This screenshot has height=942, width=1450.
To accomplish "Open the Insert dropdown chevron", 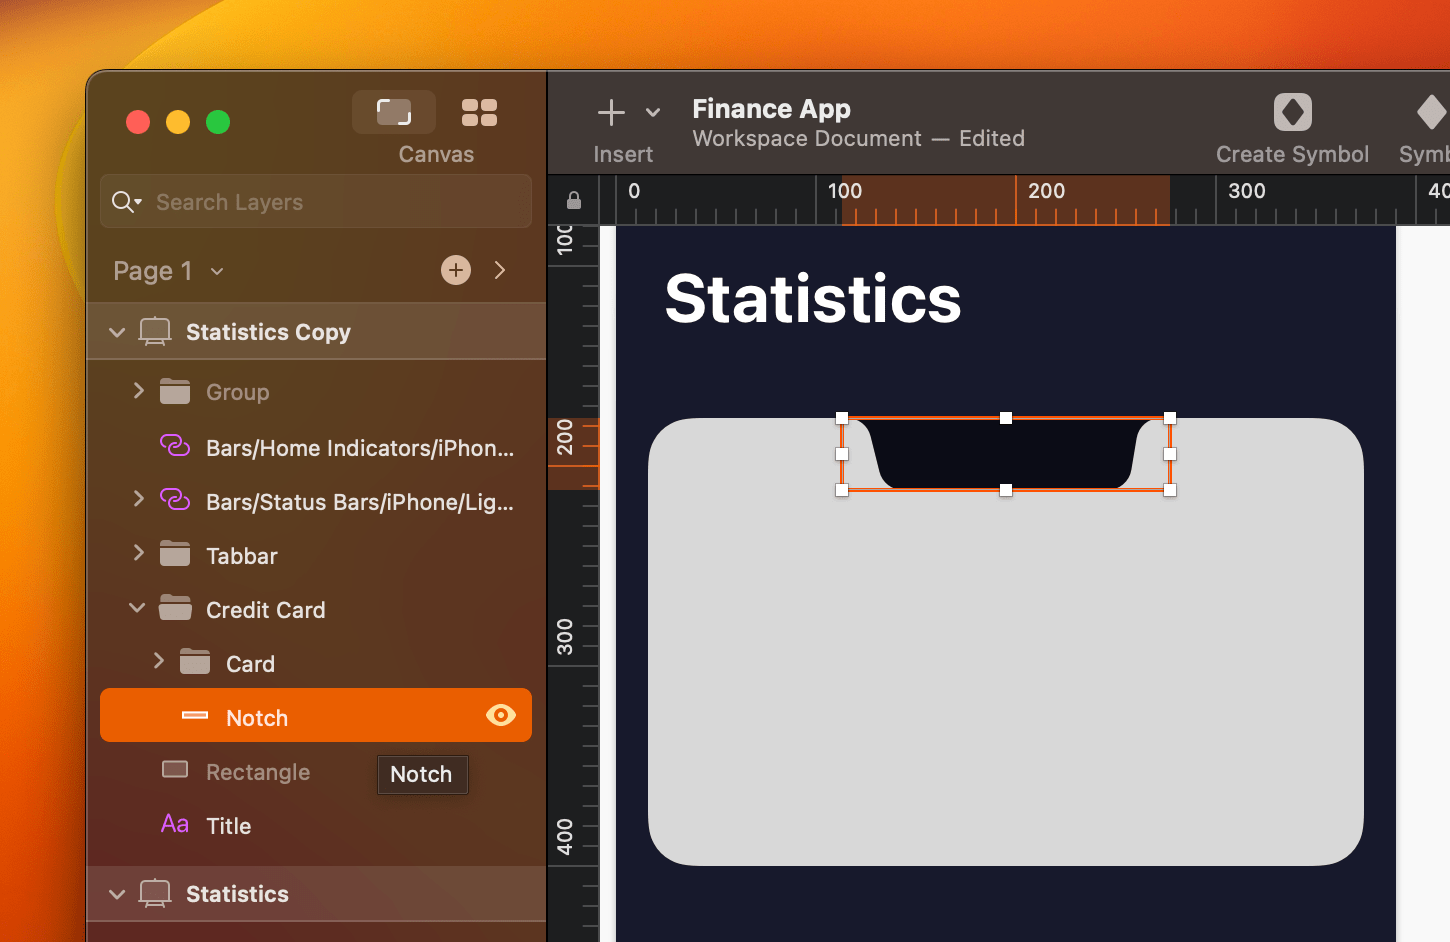I will [x=653, y=112].
